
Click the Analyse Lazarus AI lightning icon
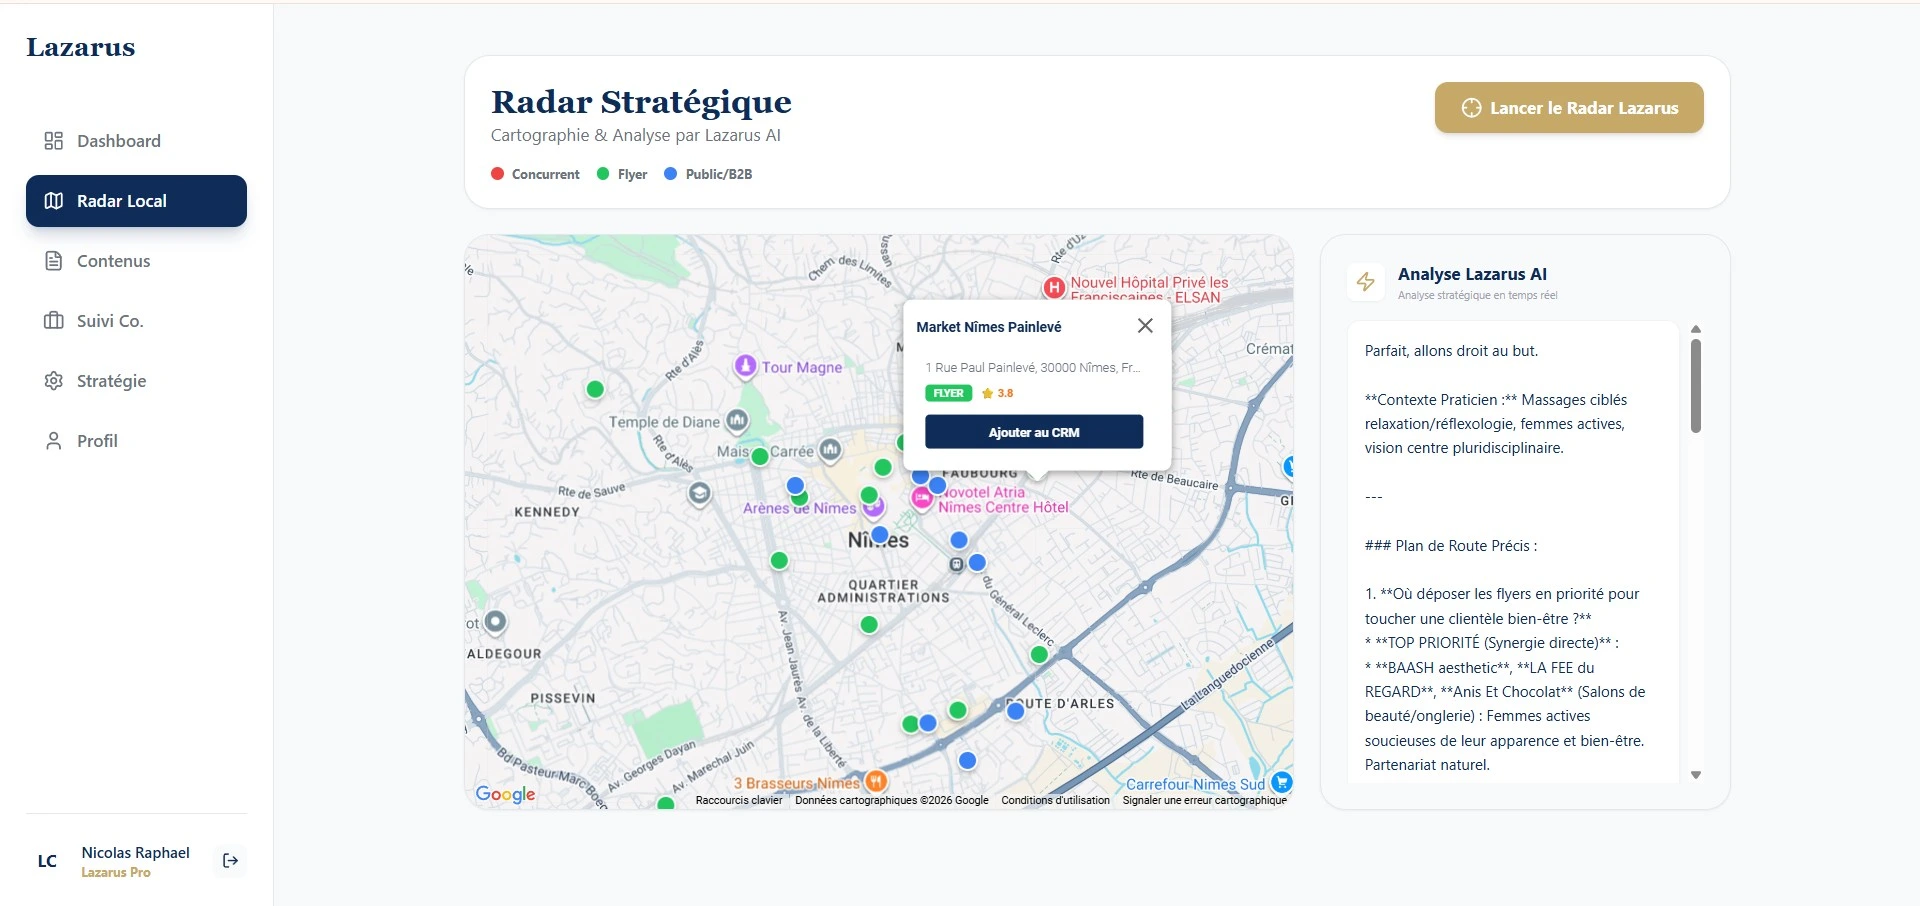(1366, 282)
